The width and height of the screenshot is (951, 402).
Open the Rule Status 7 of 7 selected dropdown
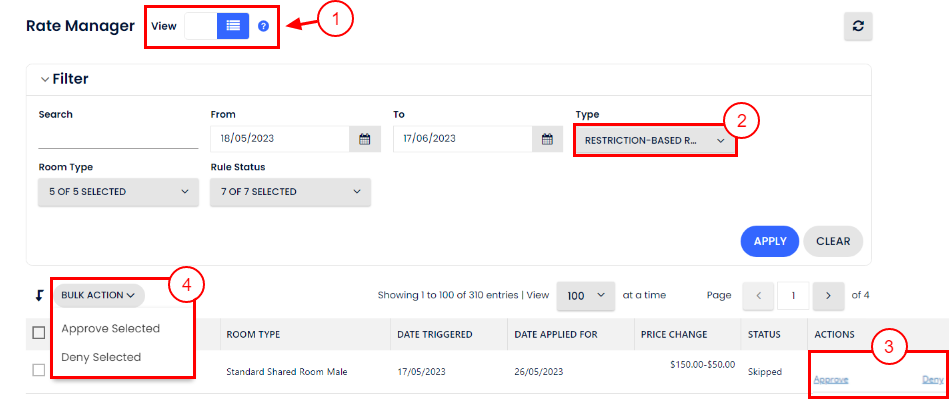[291, 192]
